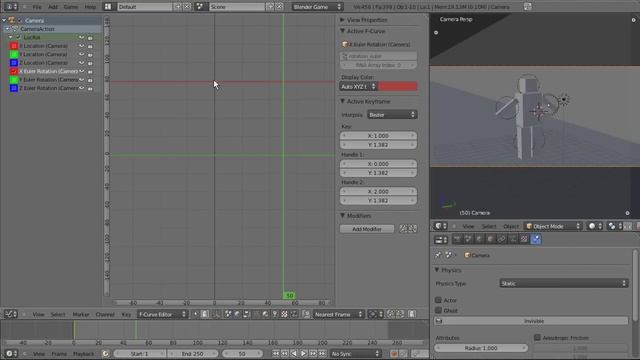Open the Help menu
This screenshot has height=360, width=640.
(x=90, y=7)
